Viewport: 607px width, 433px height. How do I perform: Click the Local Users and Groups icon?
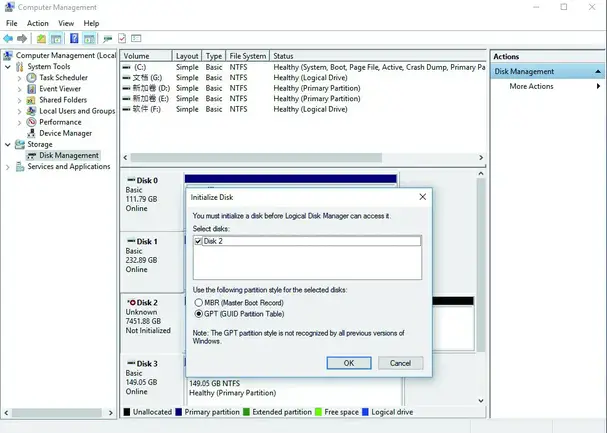pyautogui.click(x=31, y=111)
